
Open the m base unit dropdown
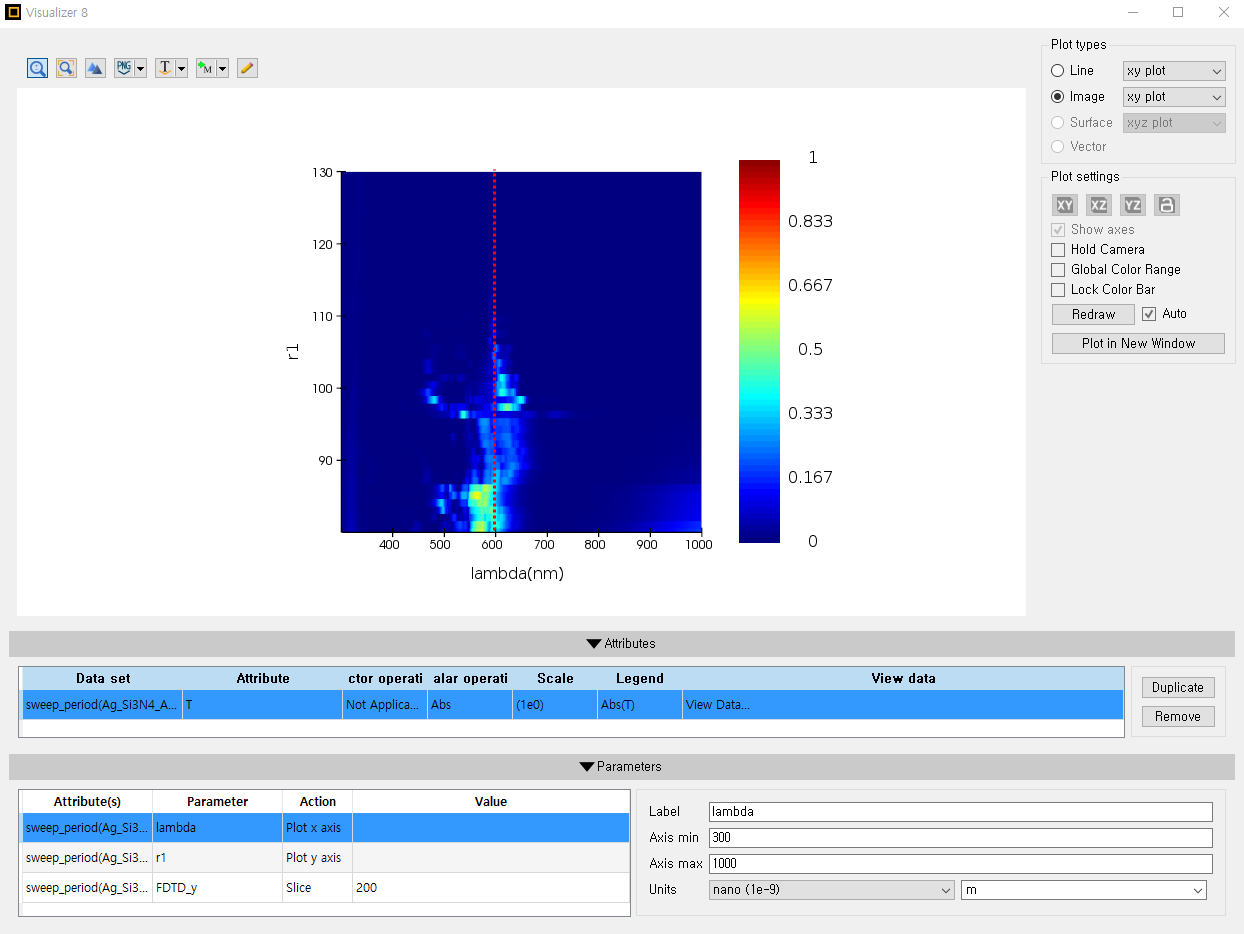tap(1084, 889)
